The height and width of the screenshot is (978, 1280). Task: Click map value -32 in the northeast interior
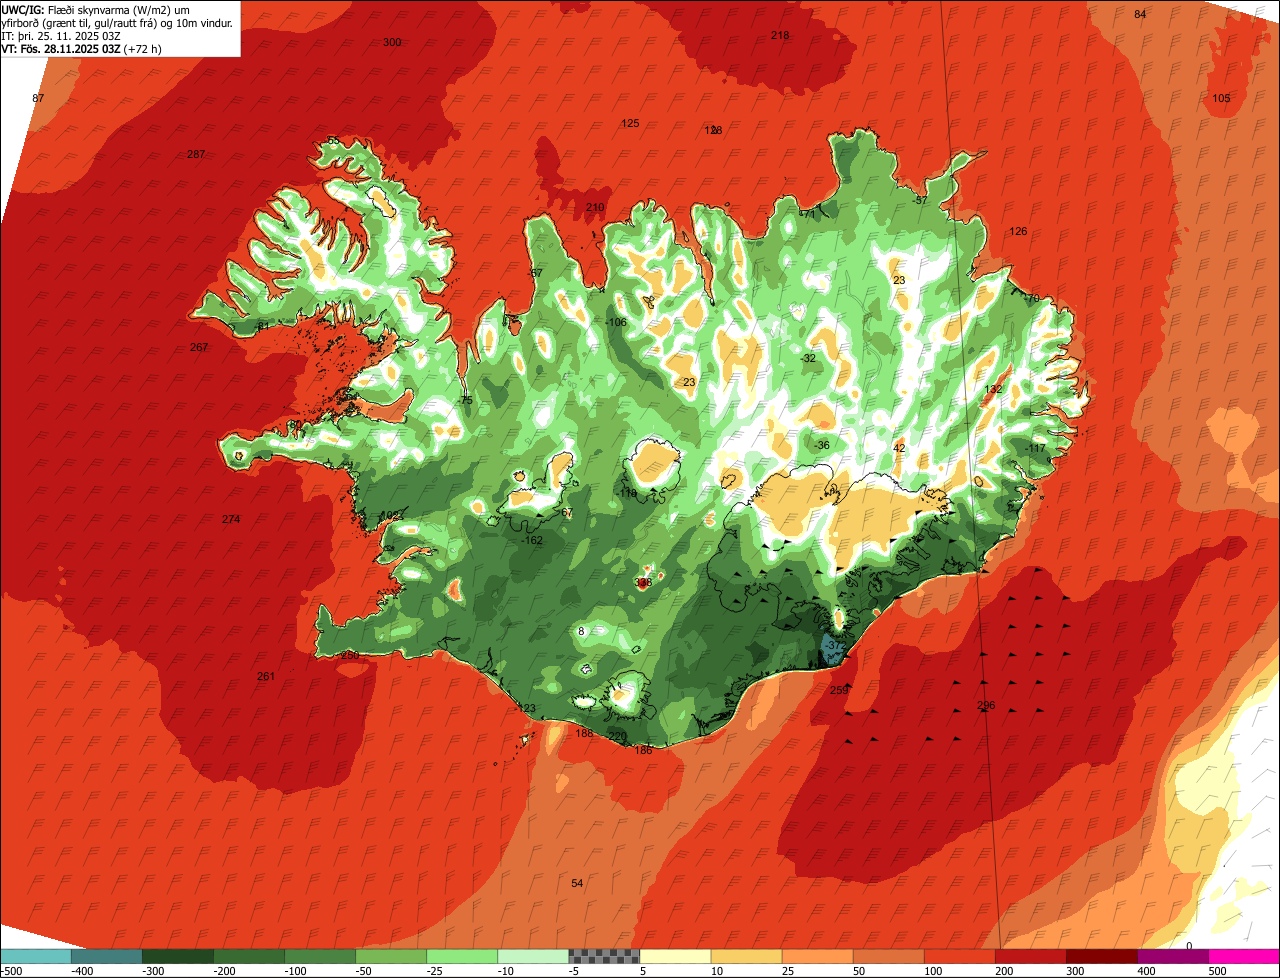(x=808, y=358)
